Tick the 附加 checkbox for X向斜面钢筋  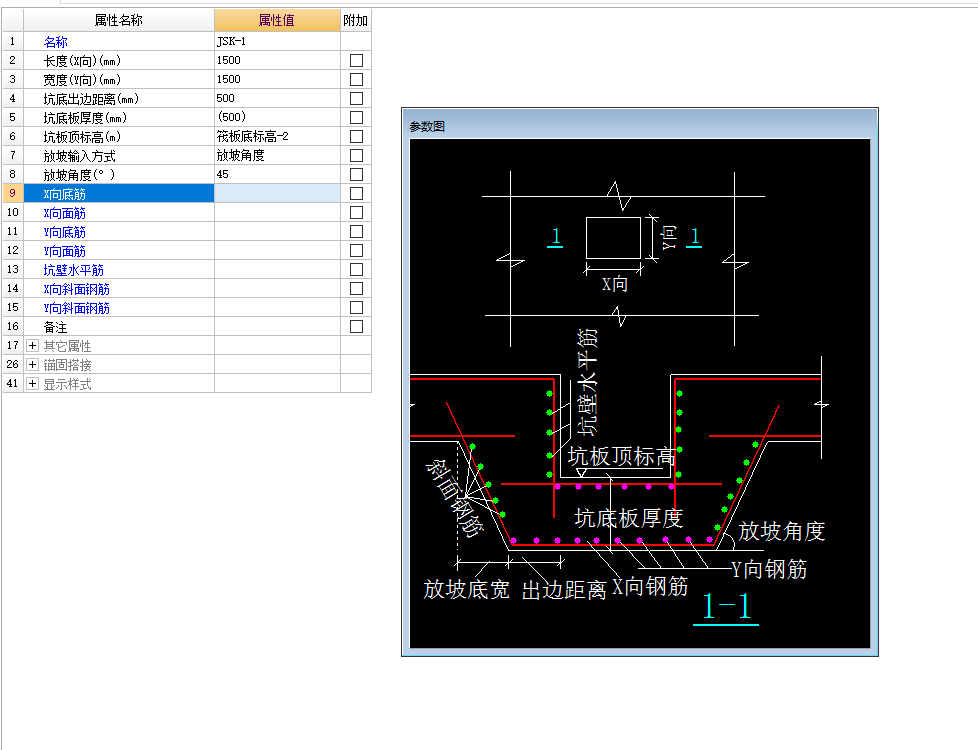pos(356,288)
